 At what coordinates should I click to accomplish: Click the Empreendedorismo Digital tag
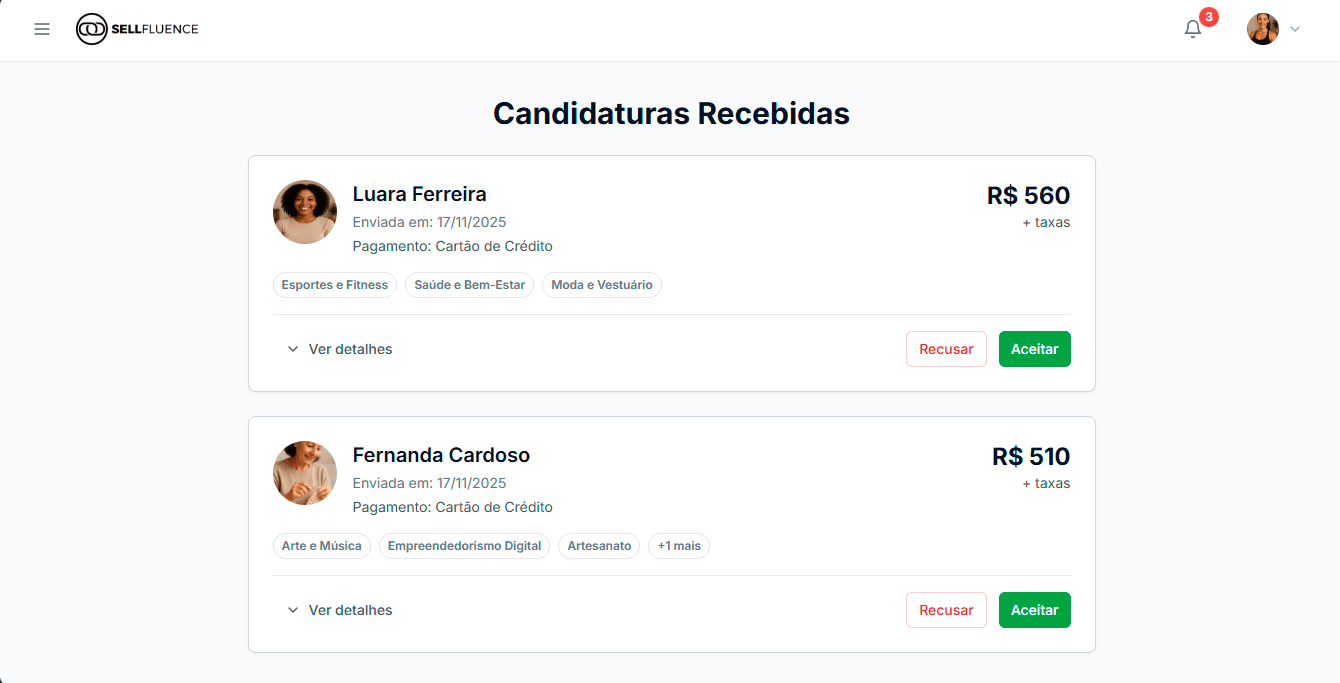[x=464, y=546]
